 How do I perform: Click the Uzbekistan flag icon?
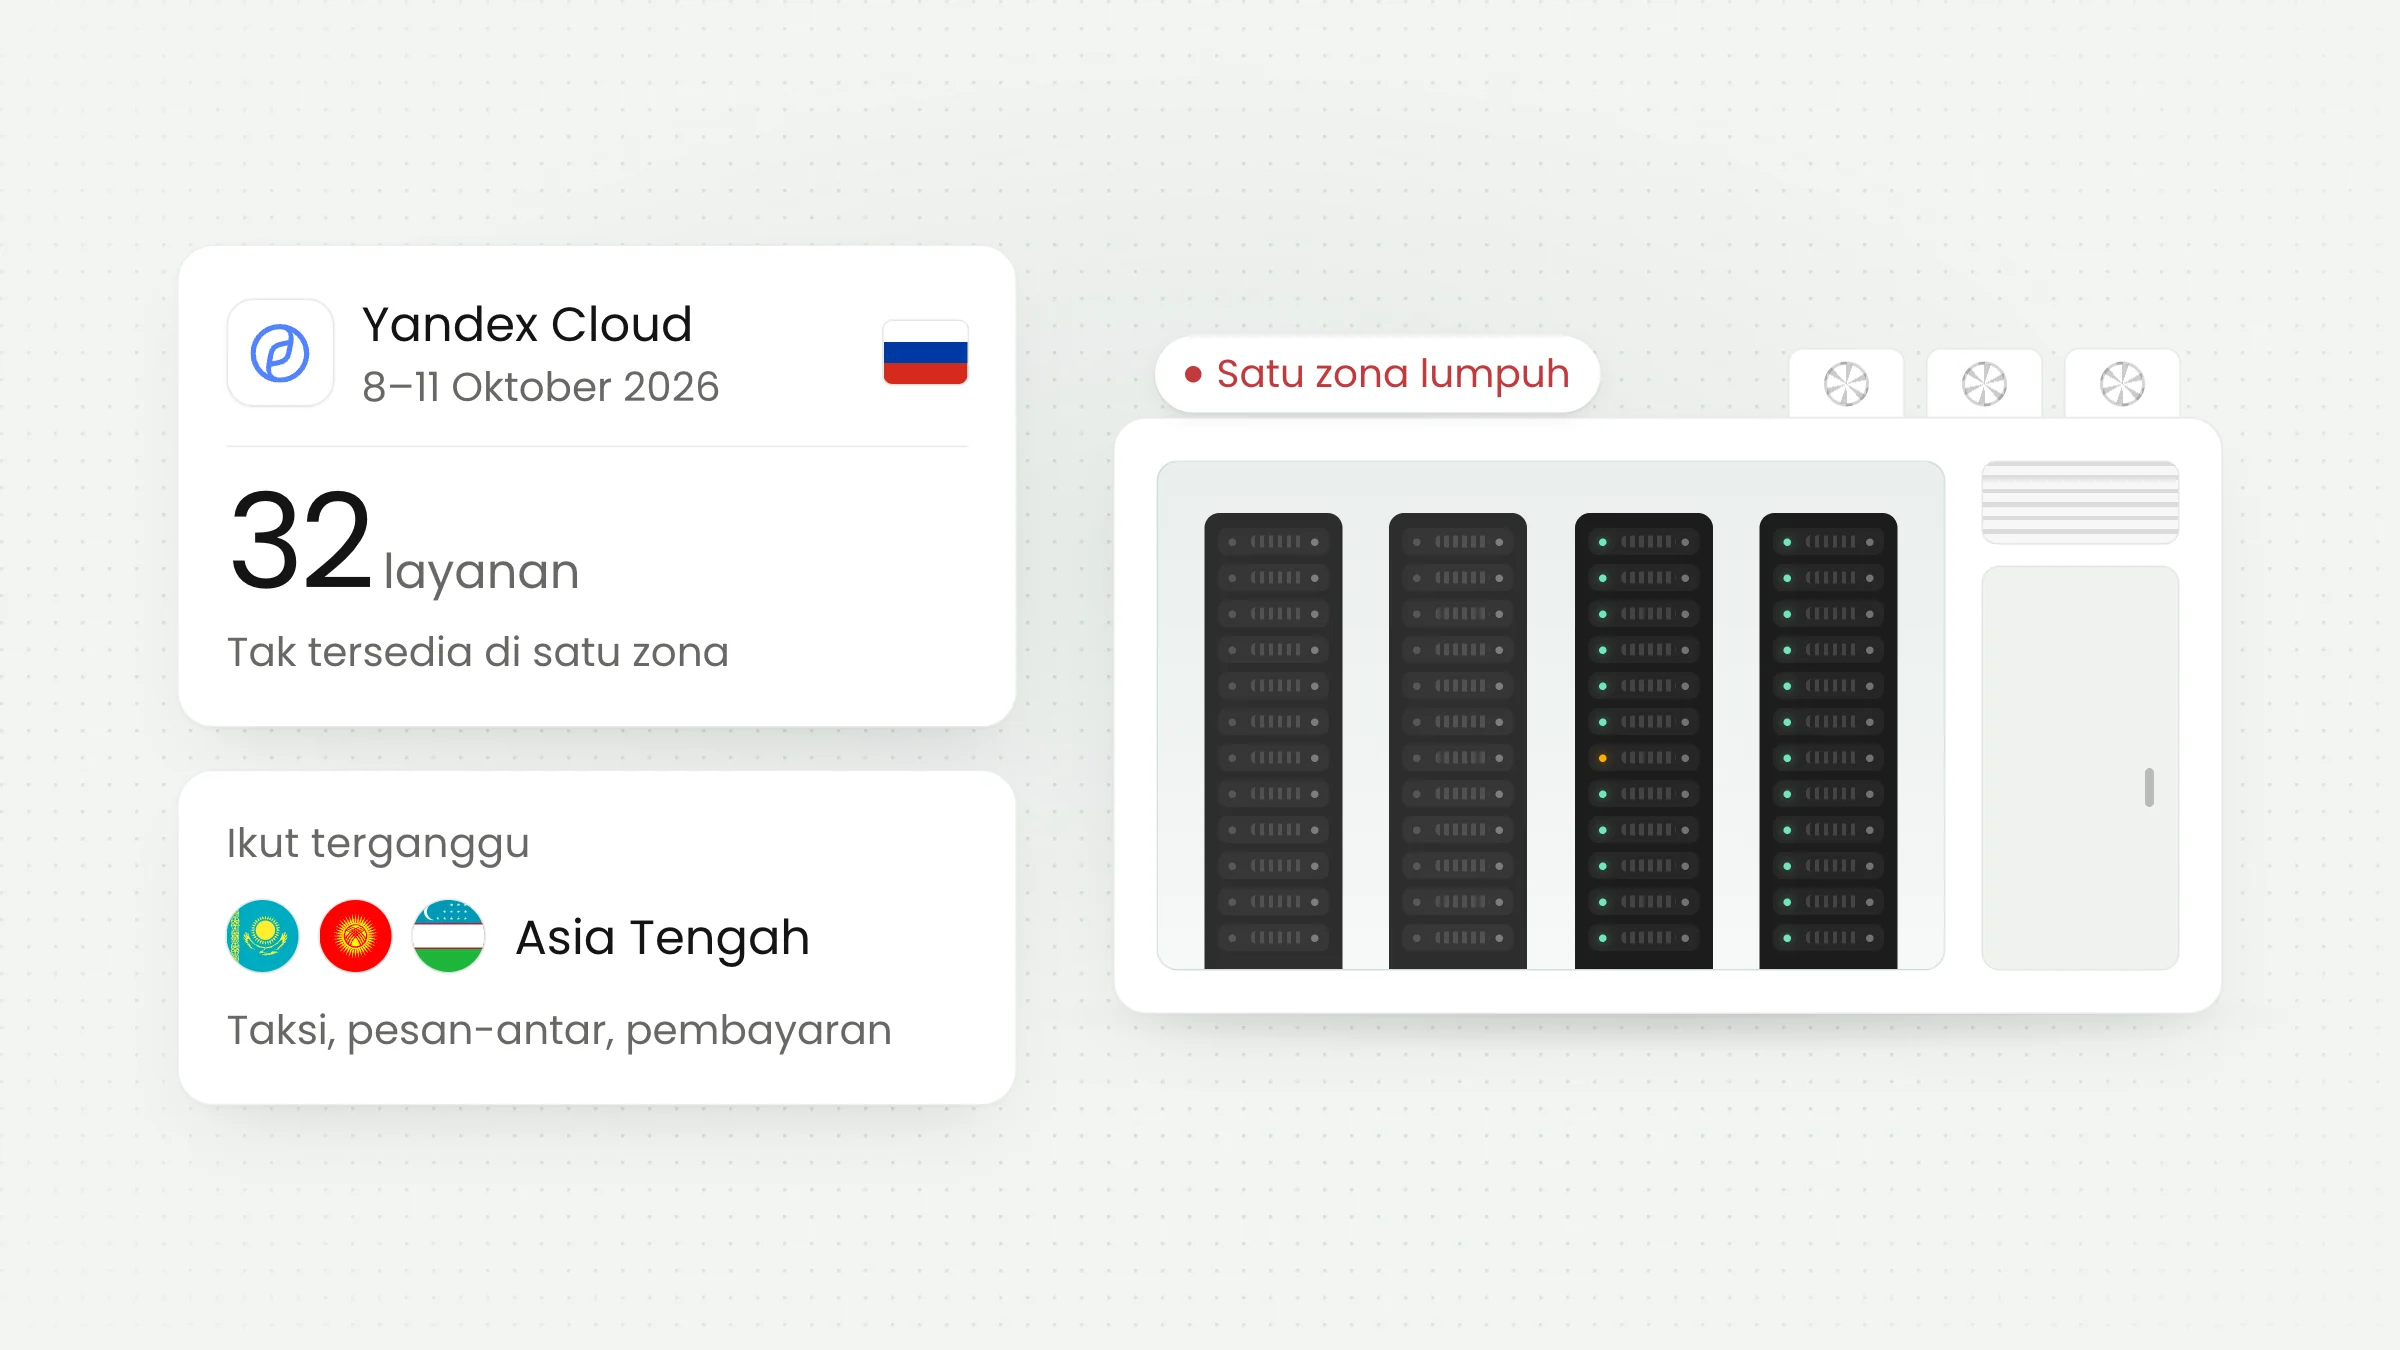point(448,936)
